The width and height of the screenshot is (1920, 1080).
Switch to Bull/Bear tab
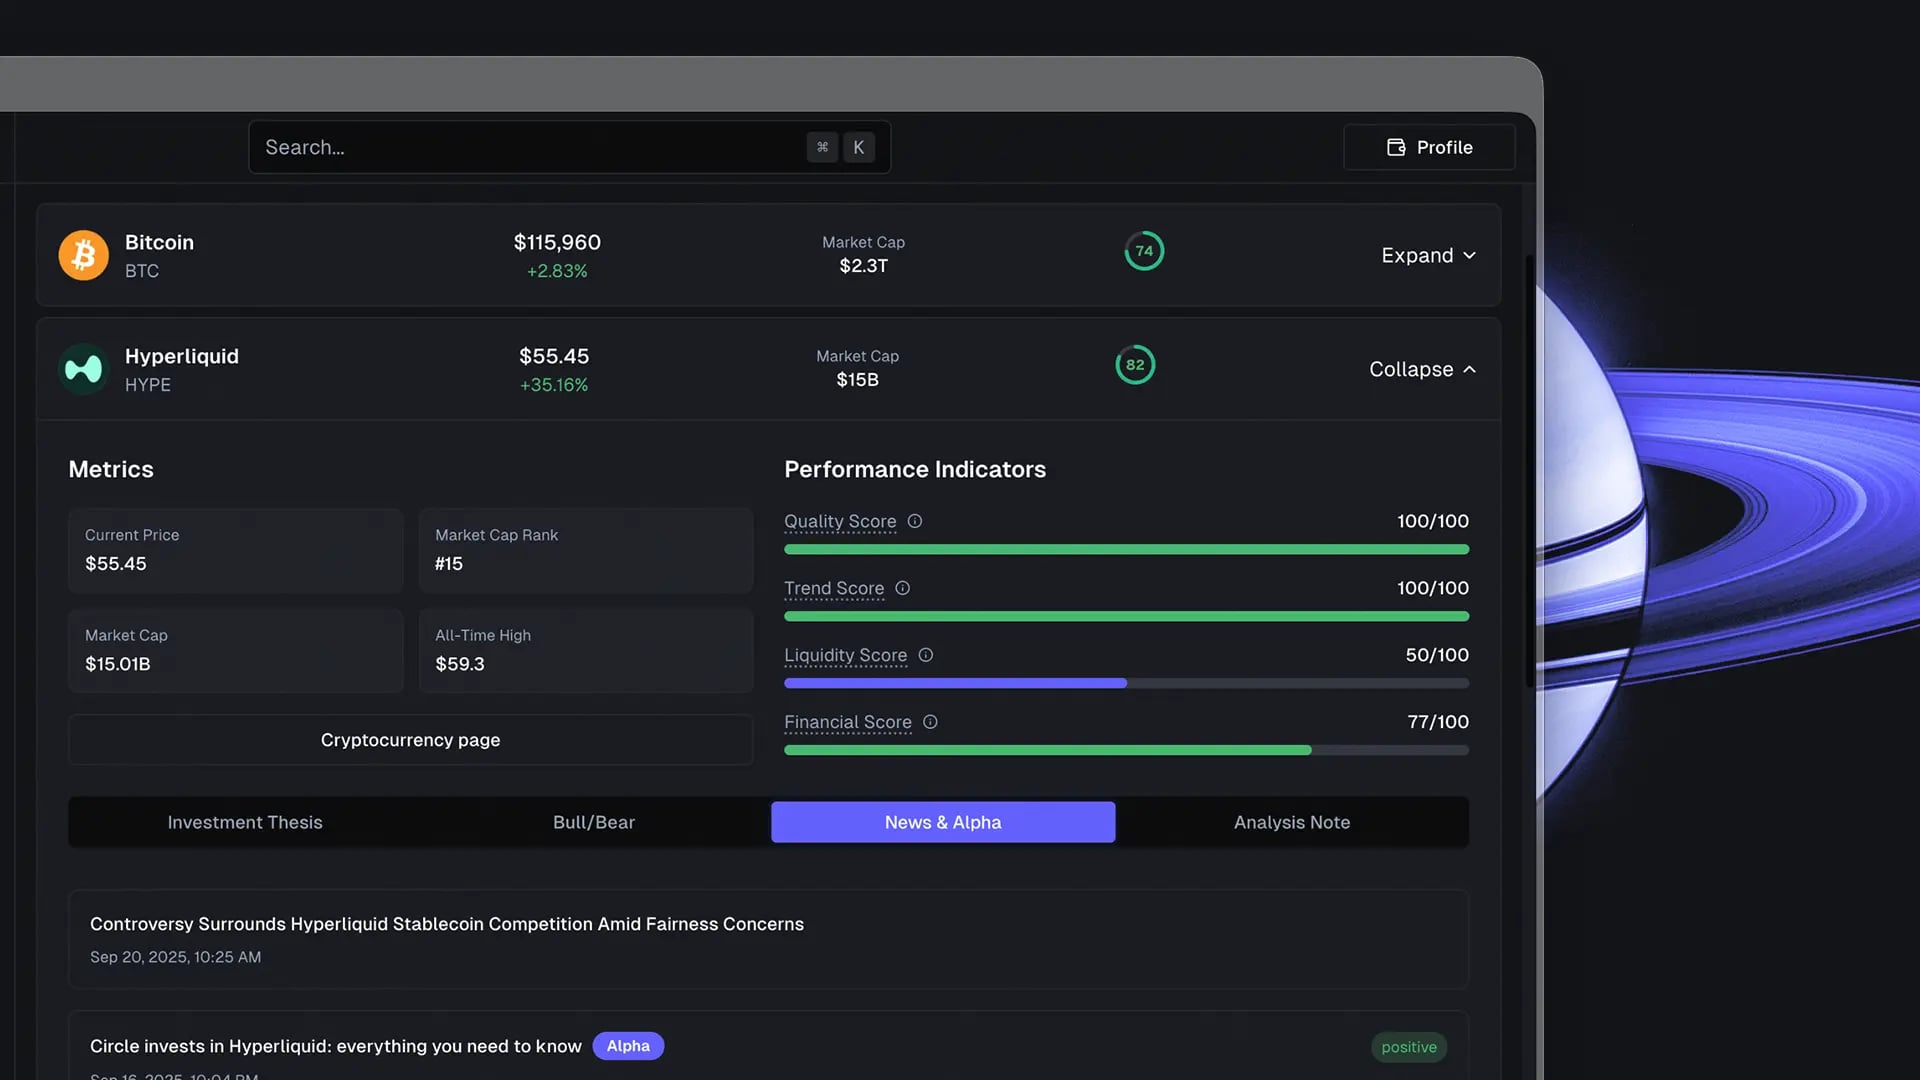(594, 822)
